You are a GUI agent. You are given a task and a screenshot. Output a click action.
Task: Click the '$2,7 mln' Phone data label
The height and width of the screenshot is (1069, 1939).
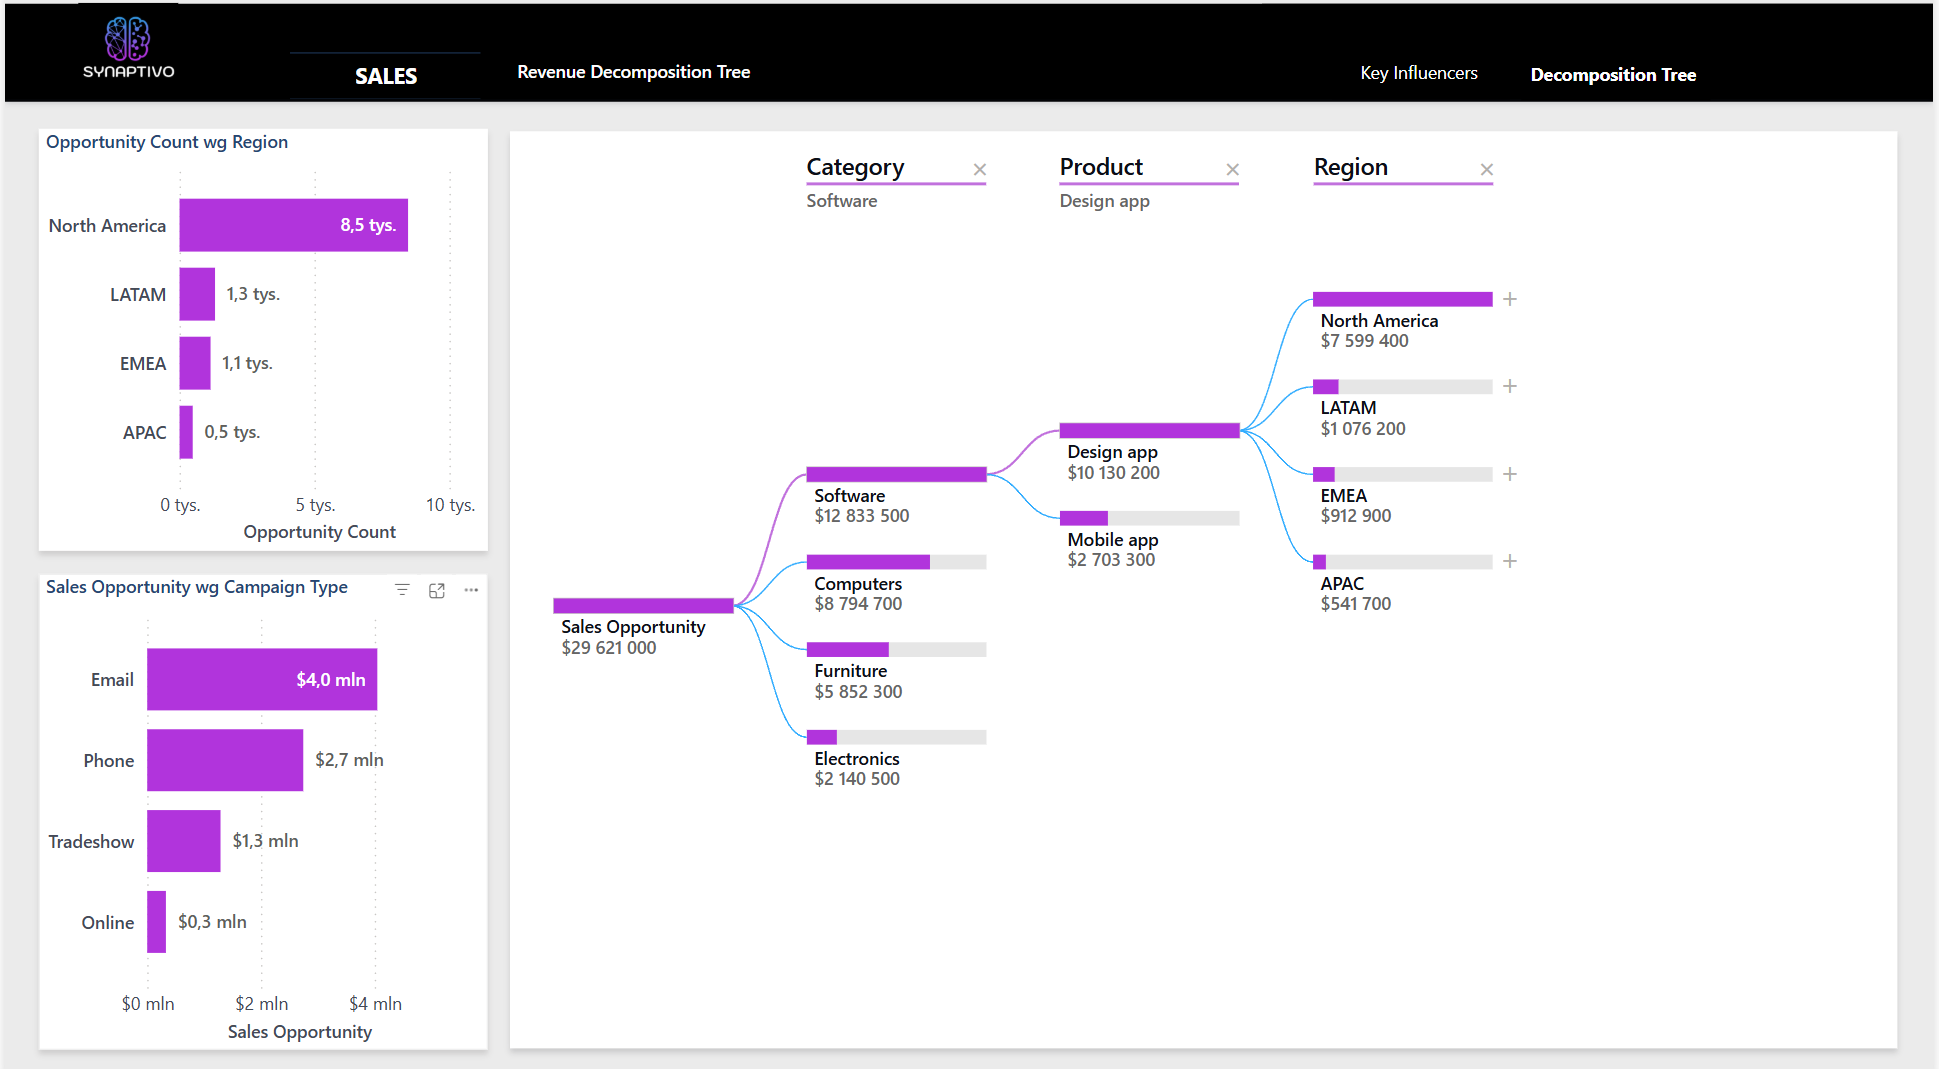[x=349, y=760]
